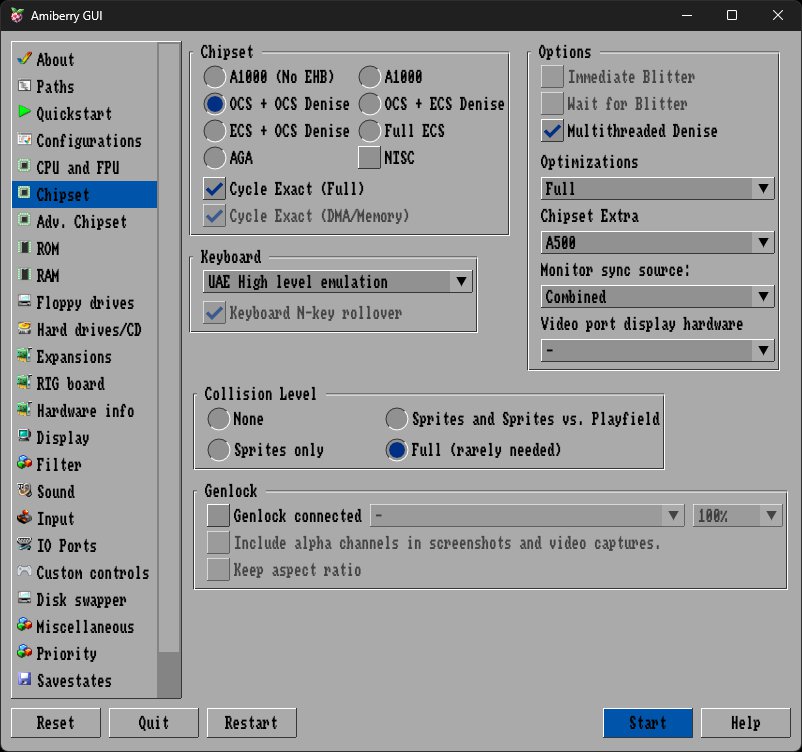Click the Sound icon in sidebar
802x752 pixels.
click(24, 490)
